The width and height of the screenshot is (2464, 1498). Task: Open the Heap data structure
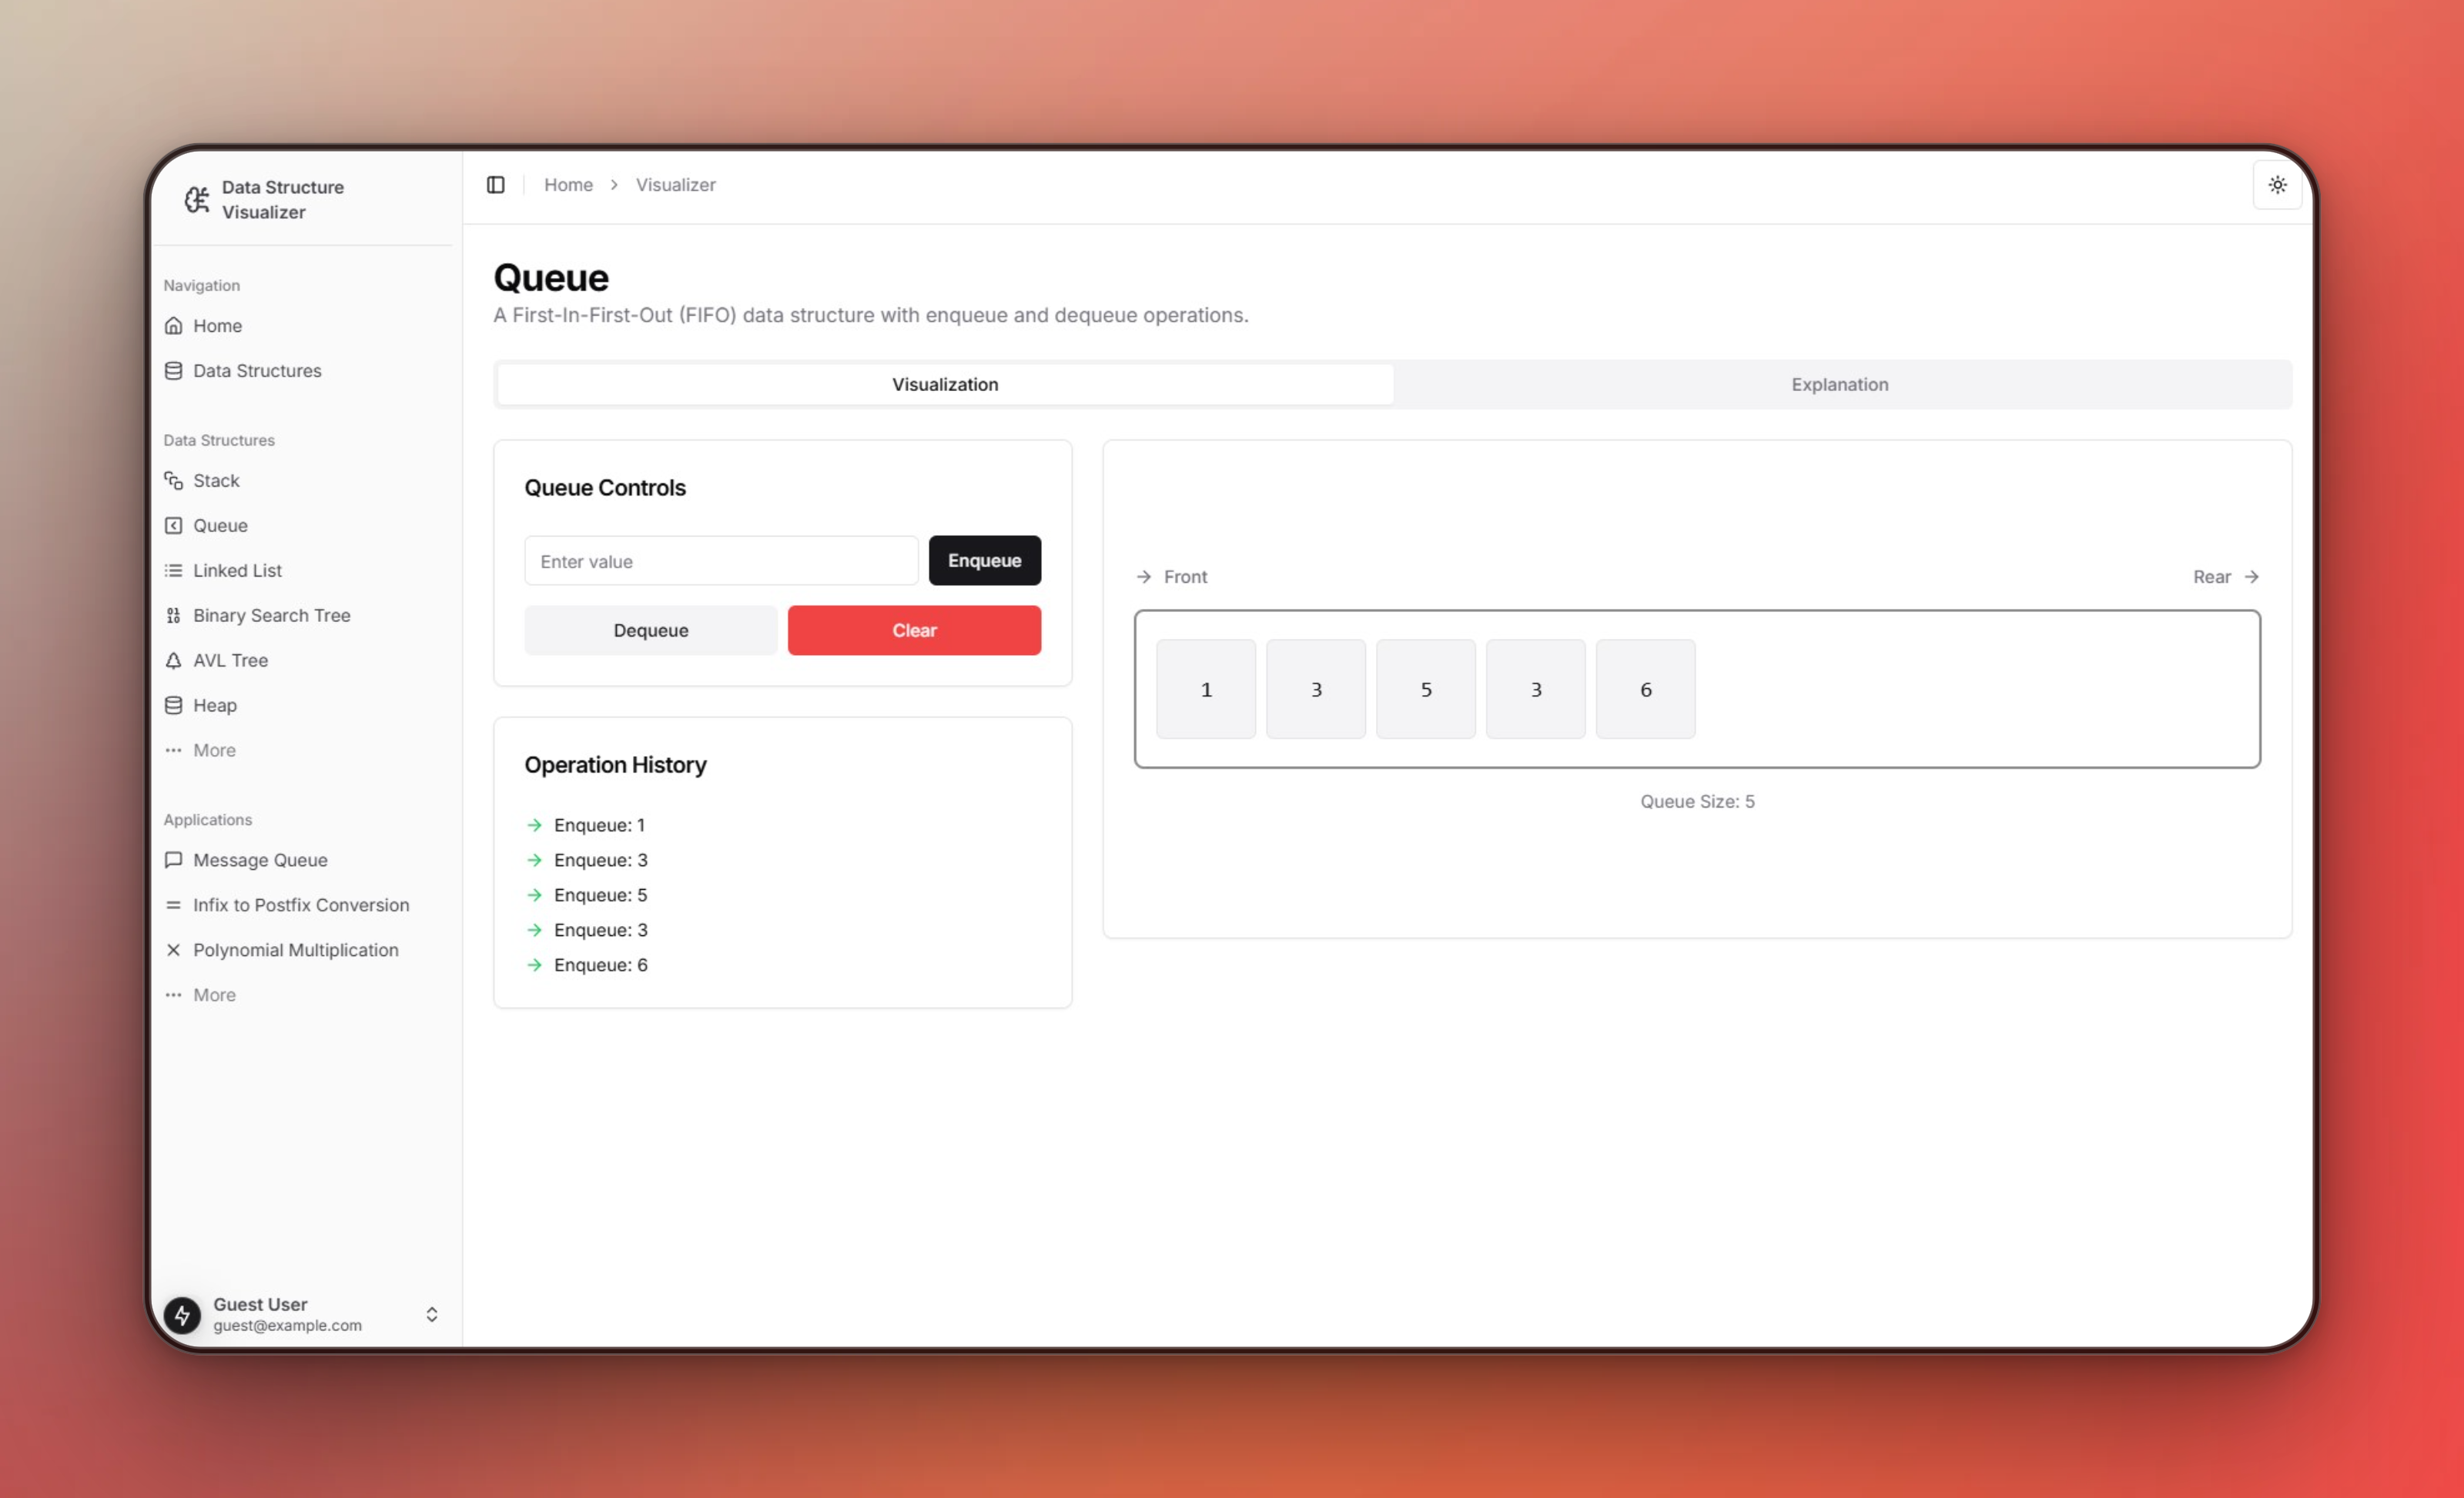214,706
